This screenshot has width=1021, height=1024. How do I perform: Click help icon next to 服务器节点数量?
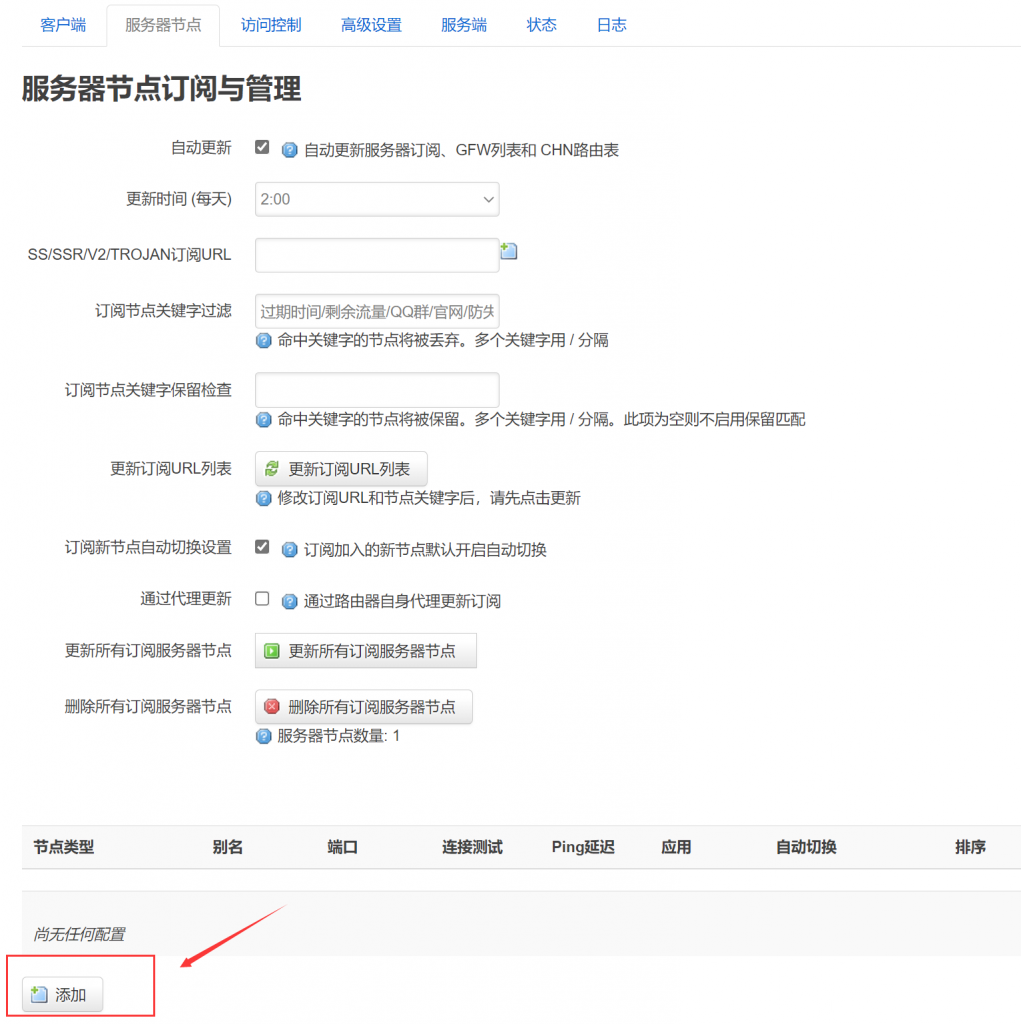click(264, 736)
